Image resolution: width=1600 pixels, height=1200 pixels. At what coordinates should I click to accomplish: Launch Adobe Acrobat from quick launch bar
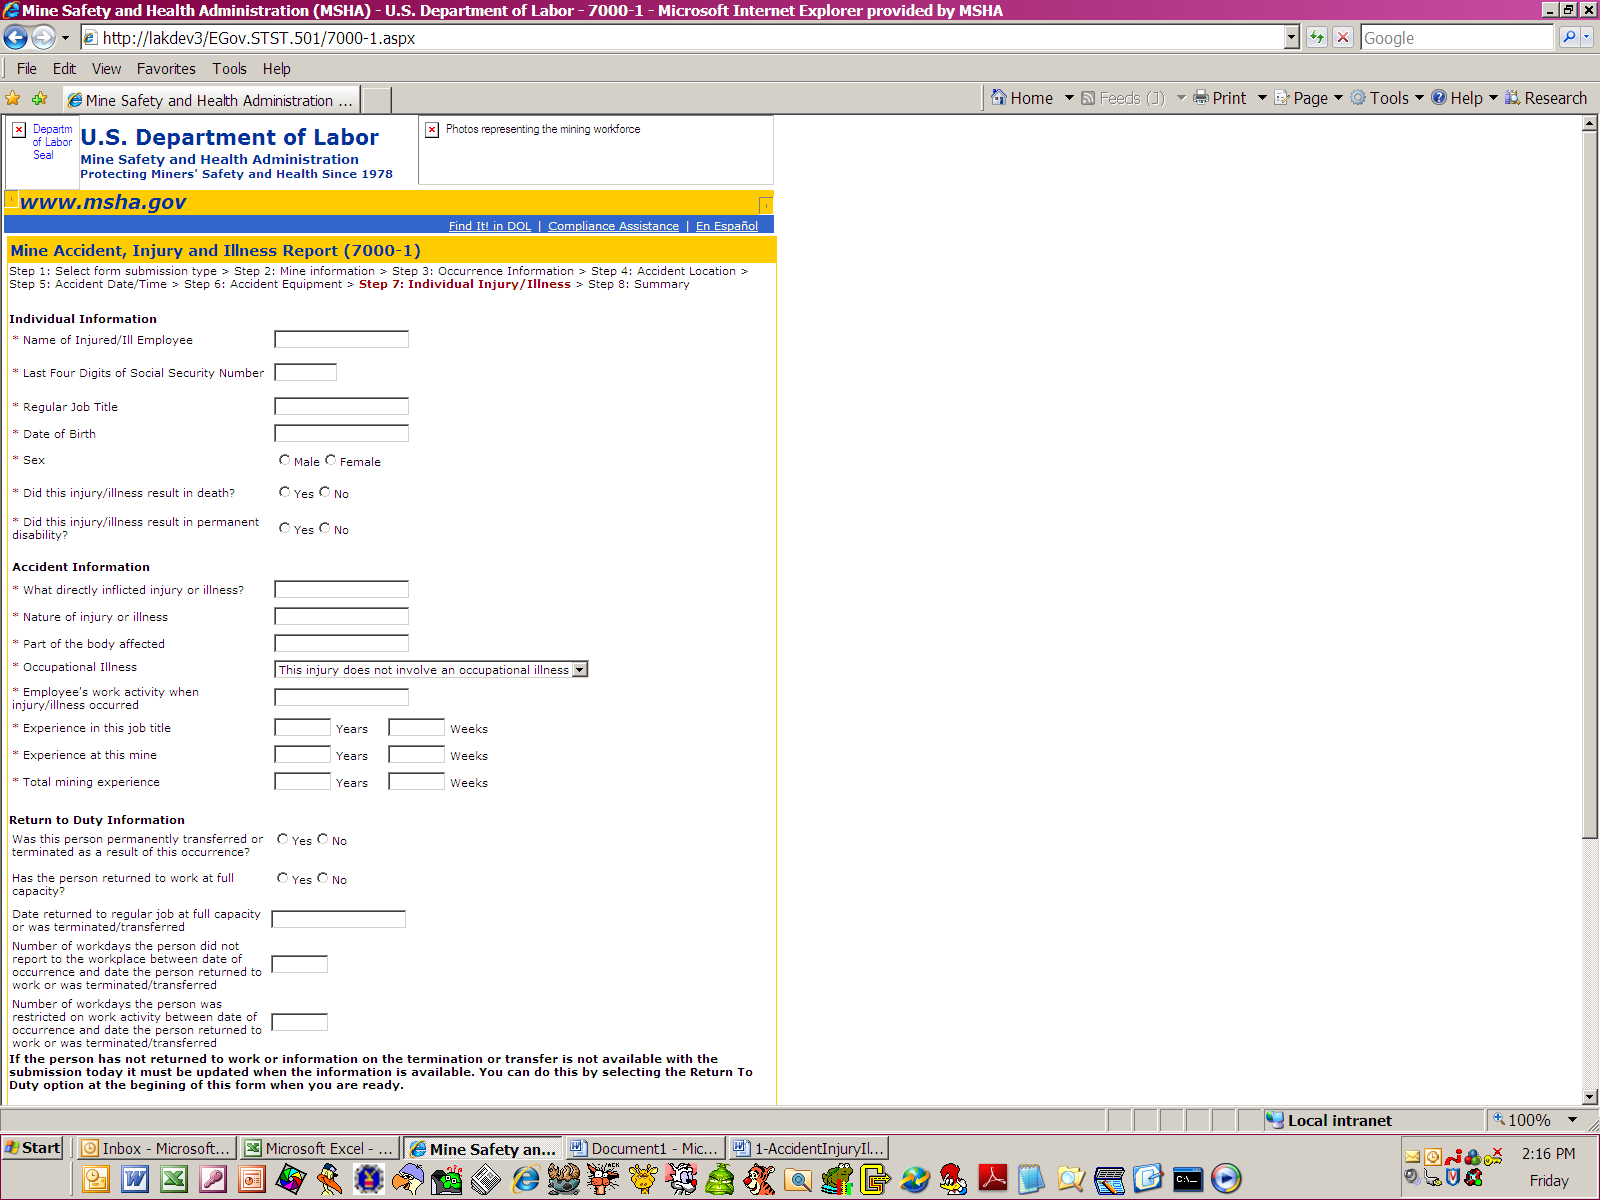[992, 1179]
